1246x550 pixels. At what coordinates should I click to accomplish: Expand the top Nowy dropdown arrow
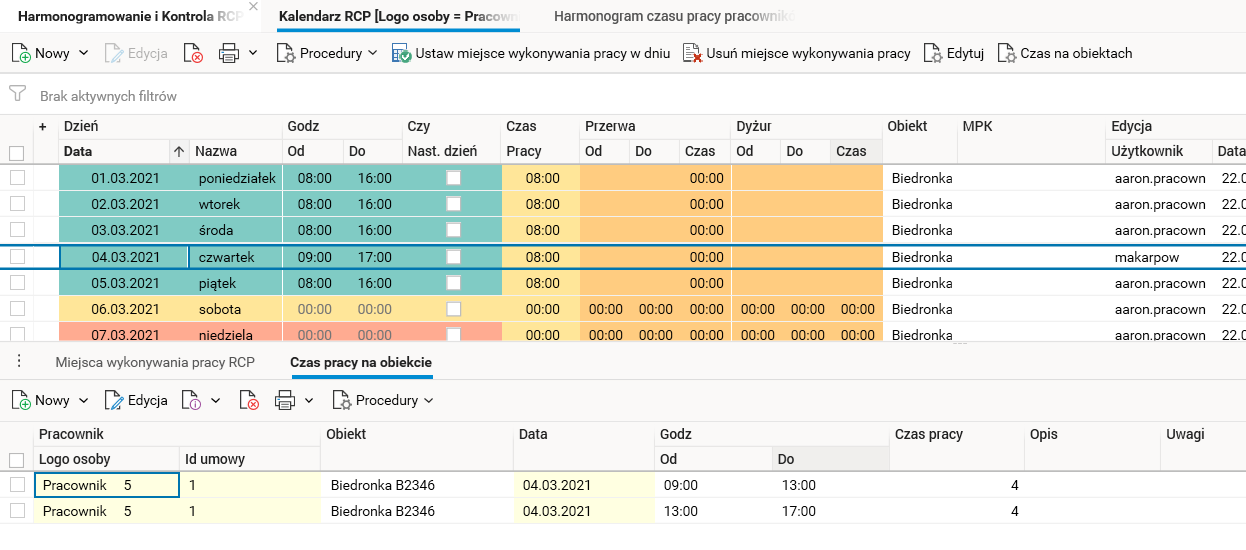click(x=83, y=53)
